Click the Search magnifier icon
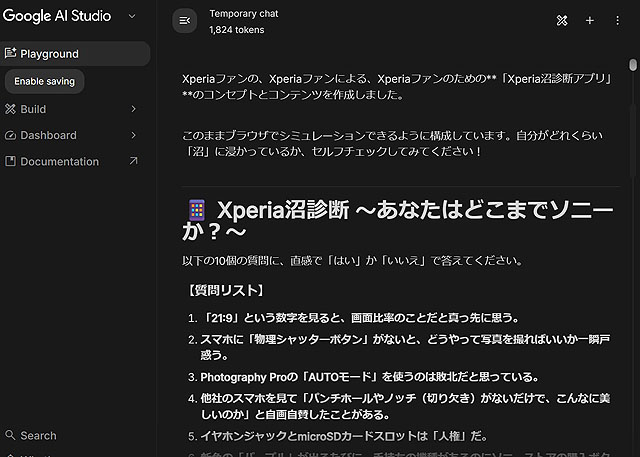640x457 pixels. click(11, 435)
